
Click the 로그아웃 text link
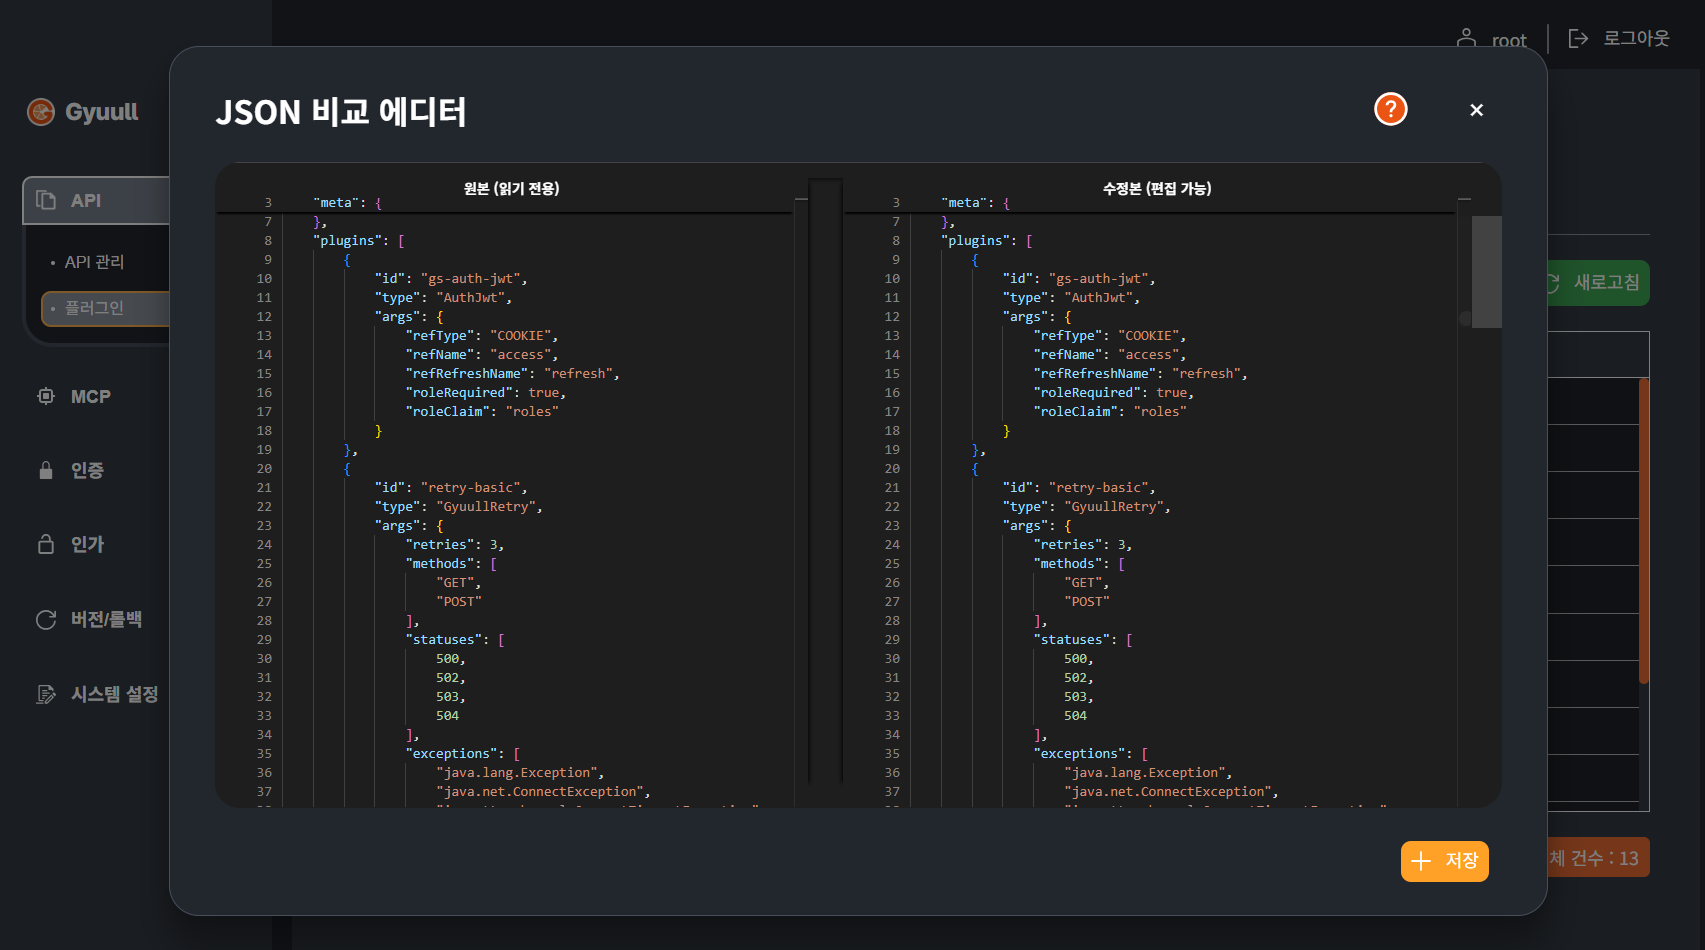click(1636, 39)
